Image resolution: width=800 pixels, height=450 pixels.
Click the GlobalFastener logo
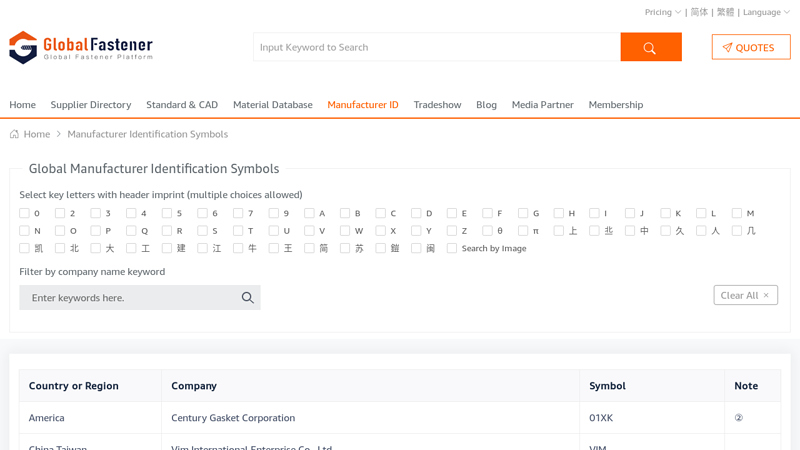coord(81,47)
